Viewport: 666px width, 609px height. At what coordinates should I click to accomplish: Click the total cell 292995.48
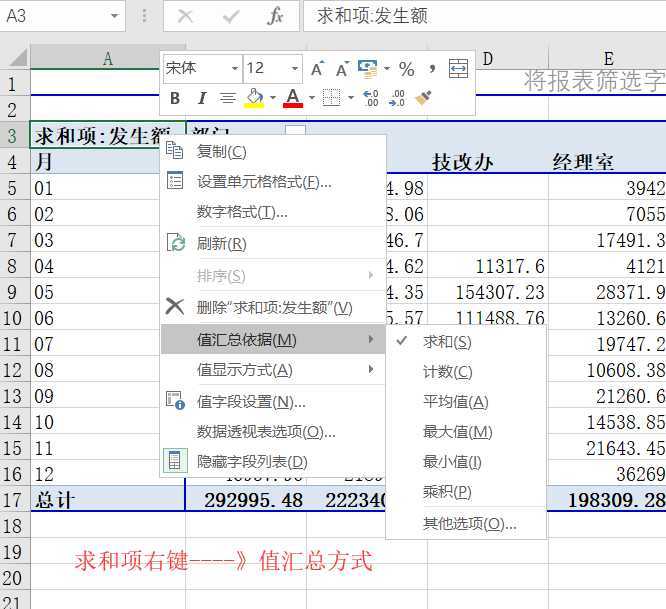click(246, 499)
